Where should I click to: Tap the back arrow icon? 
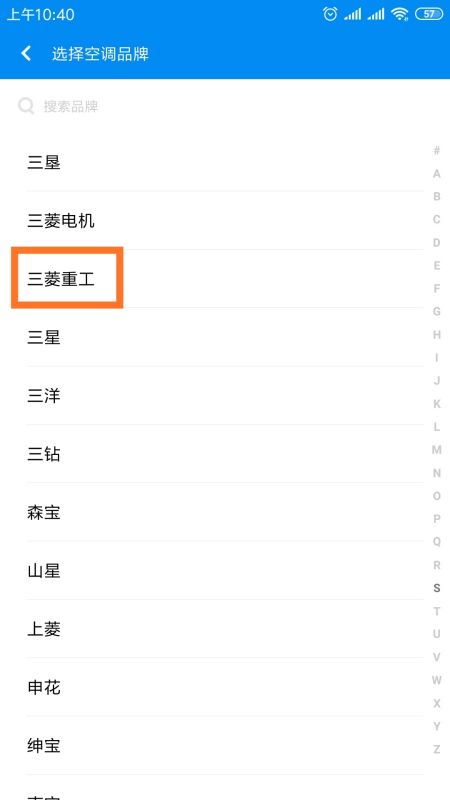coord(26,53)
